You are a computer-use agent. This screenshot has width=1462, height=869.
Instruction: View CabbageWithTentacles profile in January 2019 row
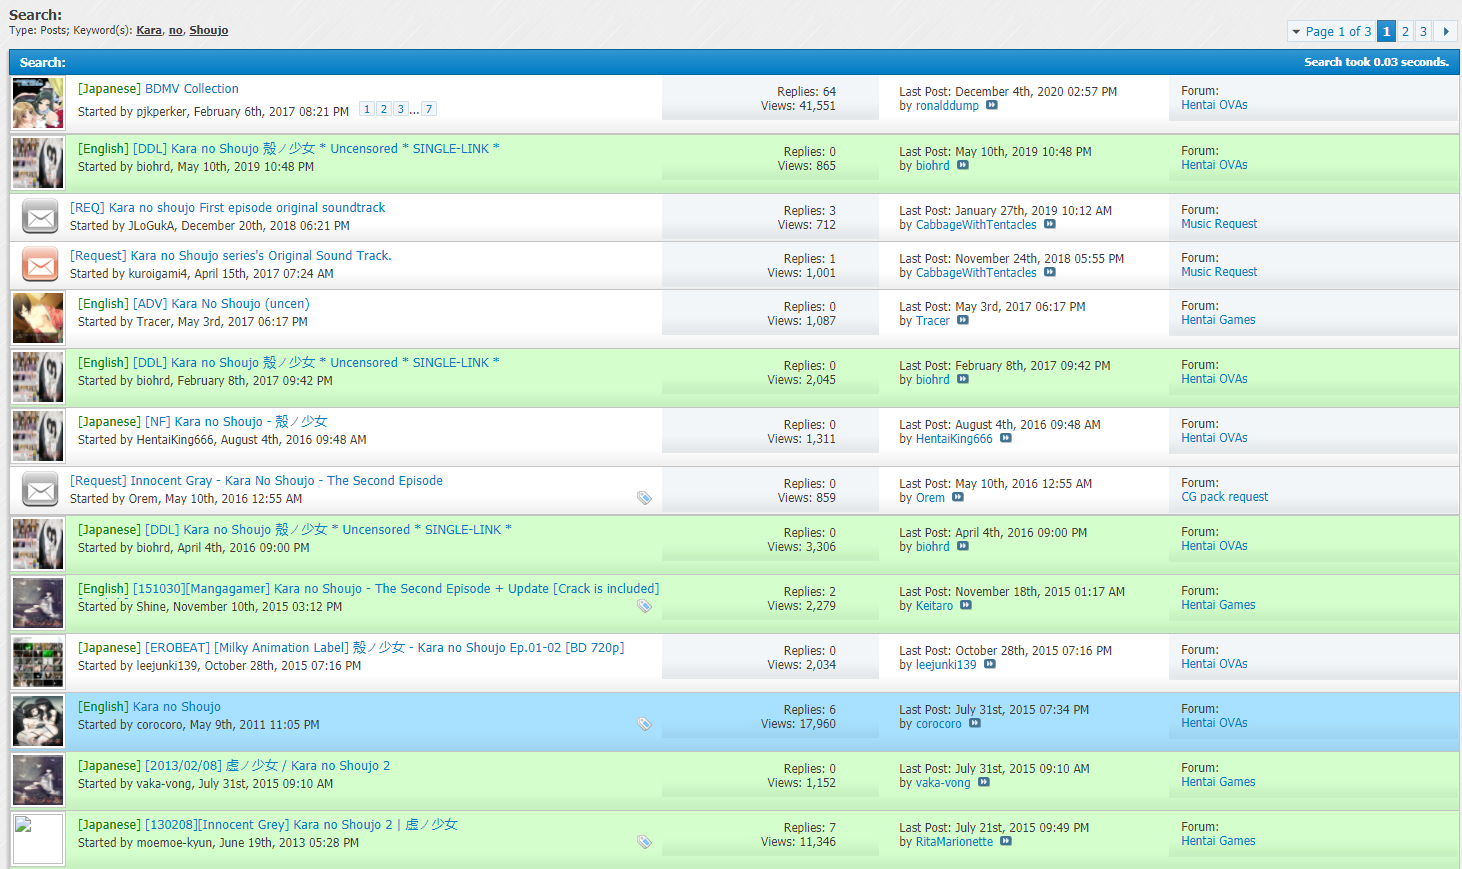976,225
